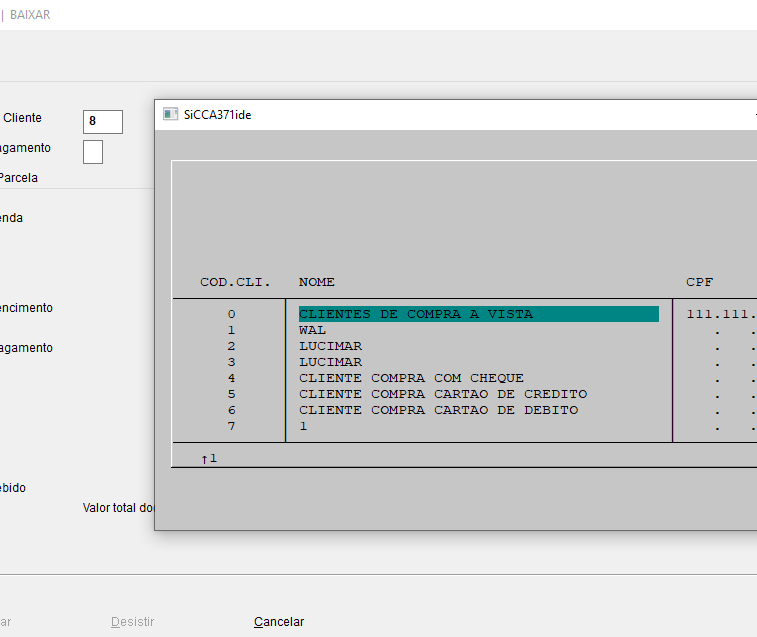Click the ↑1 indicator below the list

(x=210, y=458)
